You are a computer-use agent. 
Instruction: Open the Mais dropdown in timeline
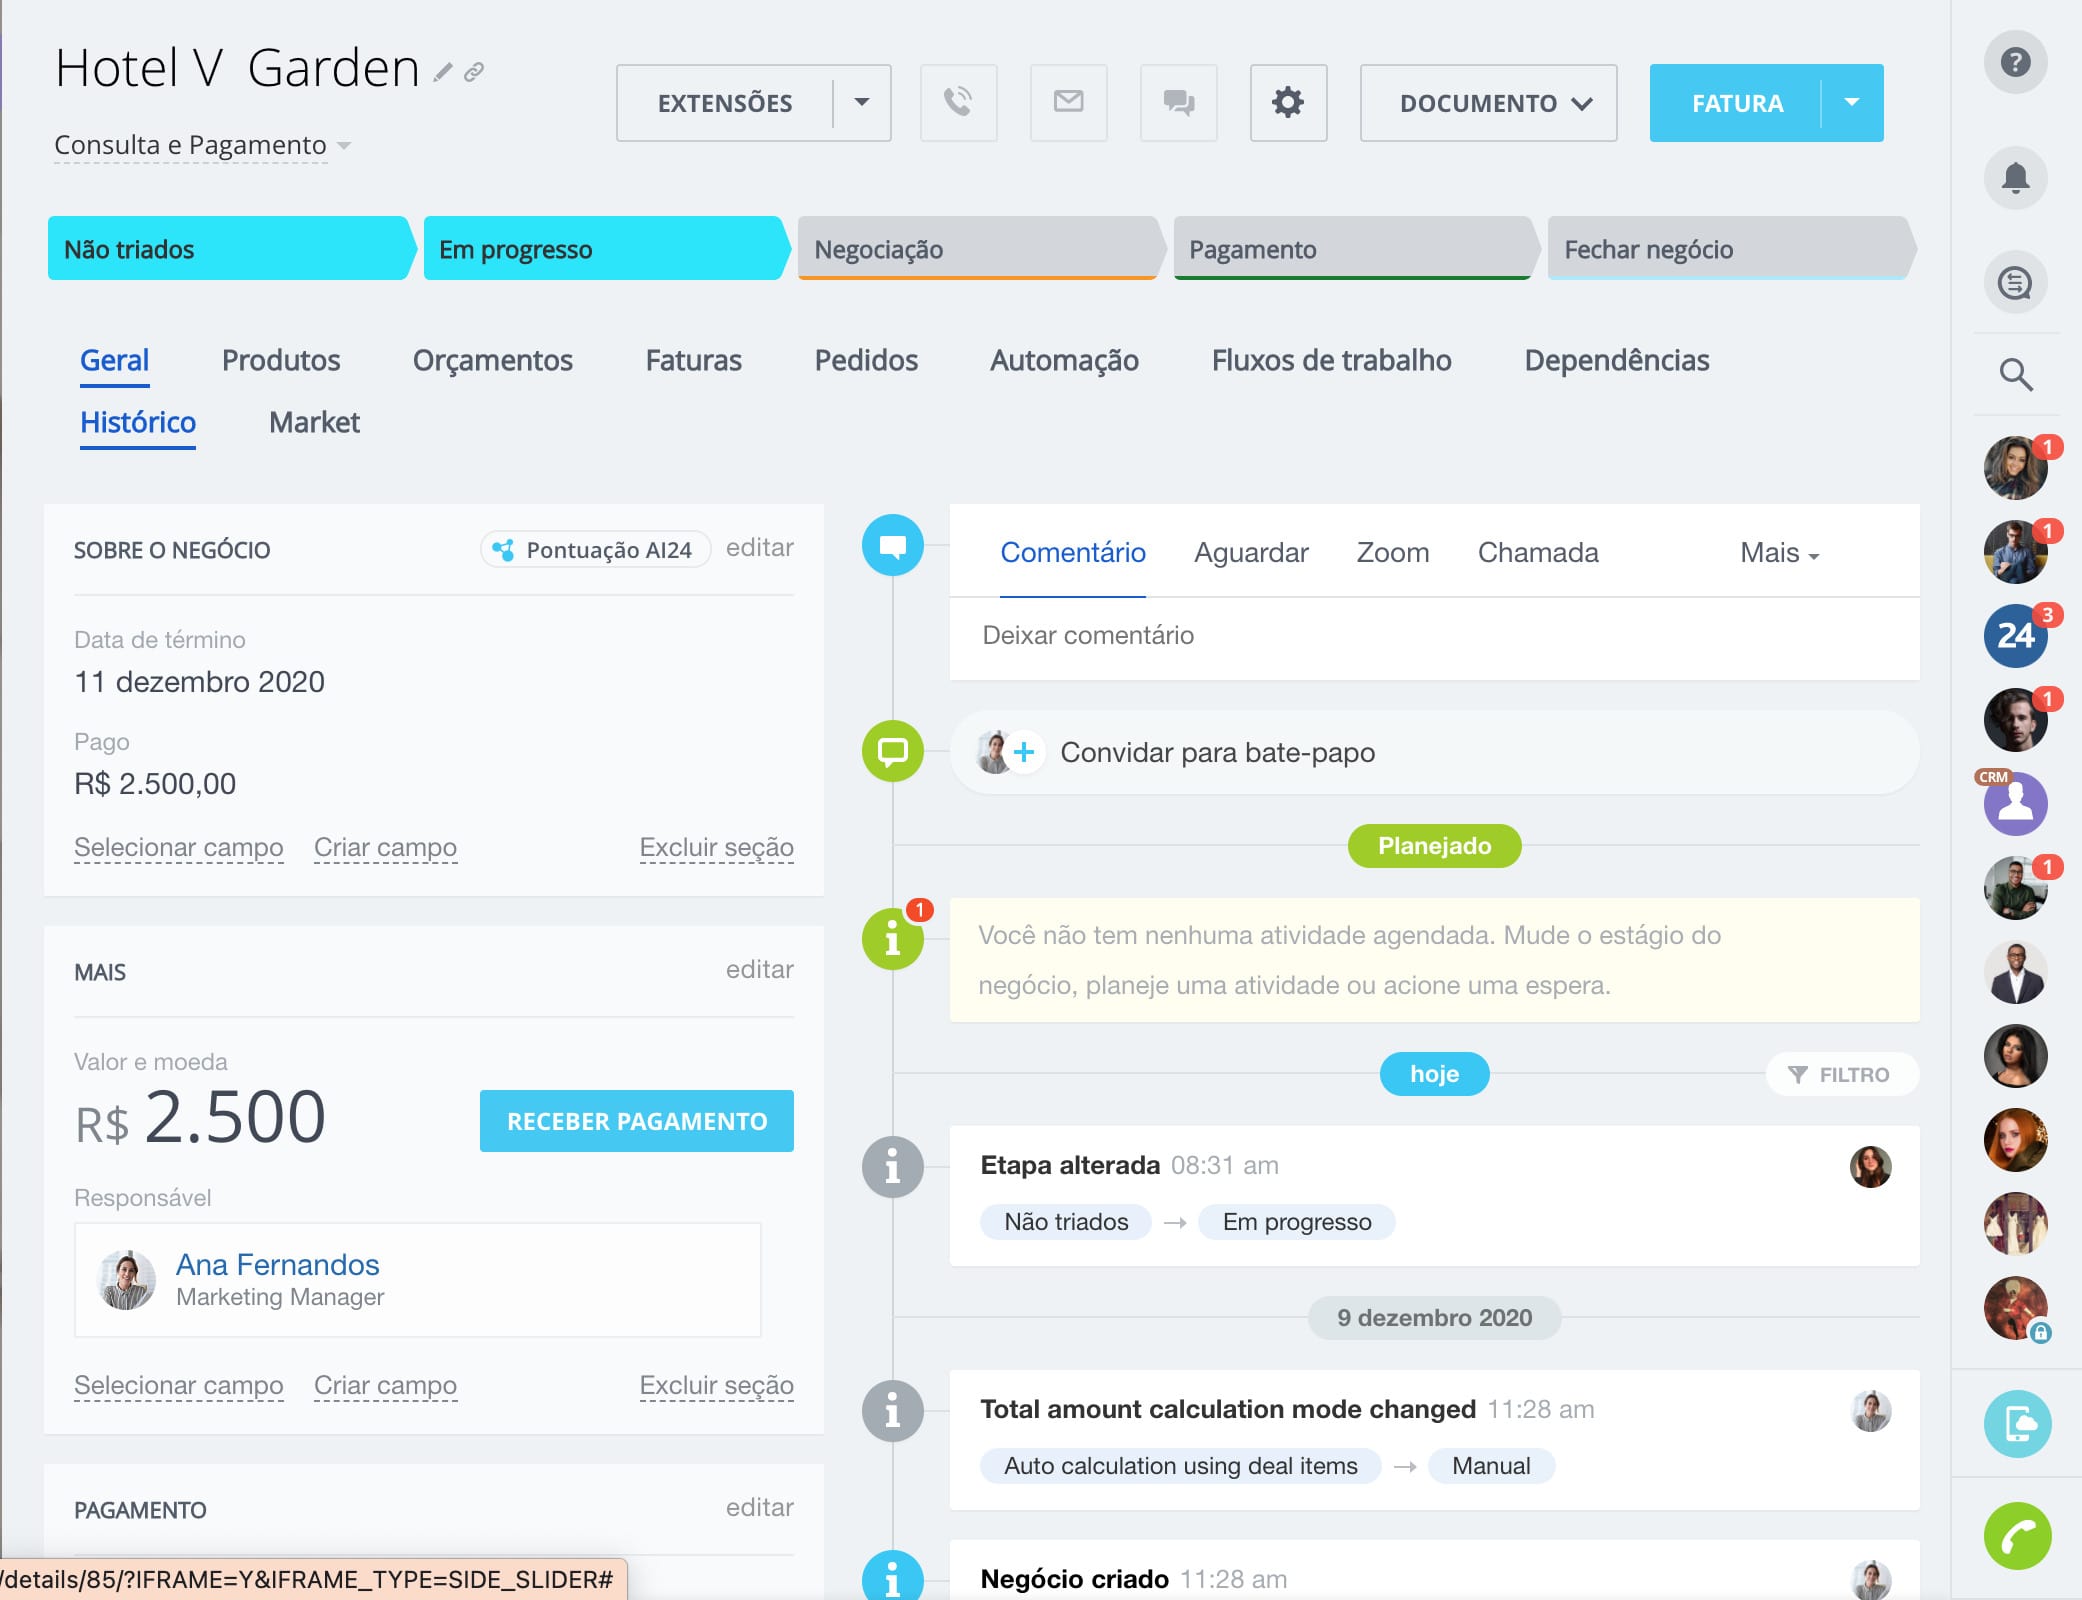[1779, 553]
